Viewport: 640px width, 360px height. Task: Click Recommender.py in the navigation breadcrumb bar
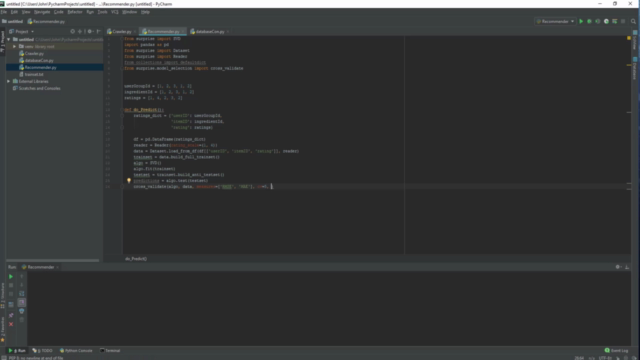click(46, 21)
